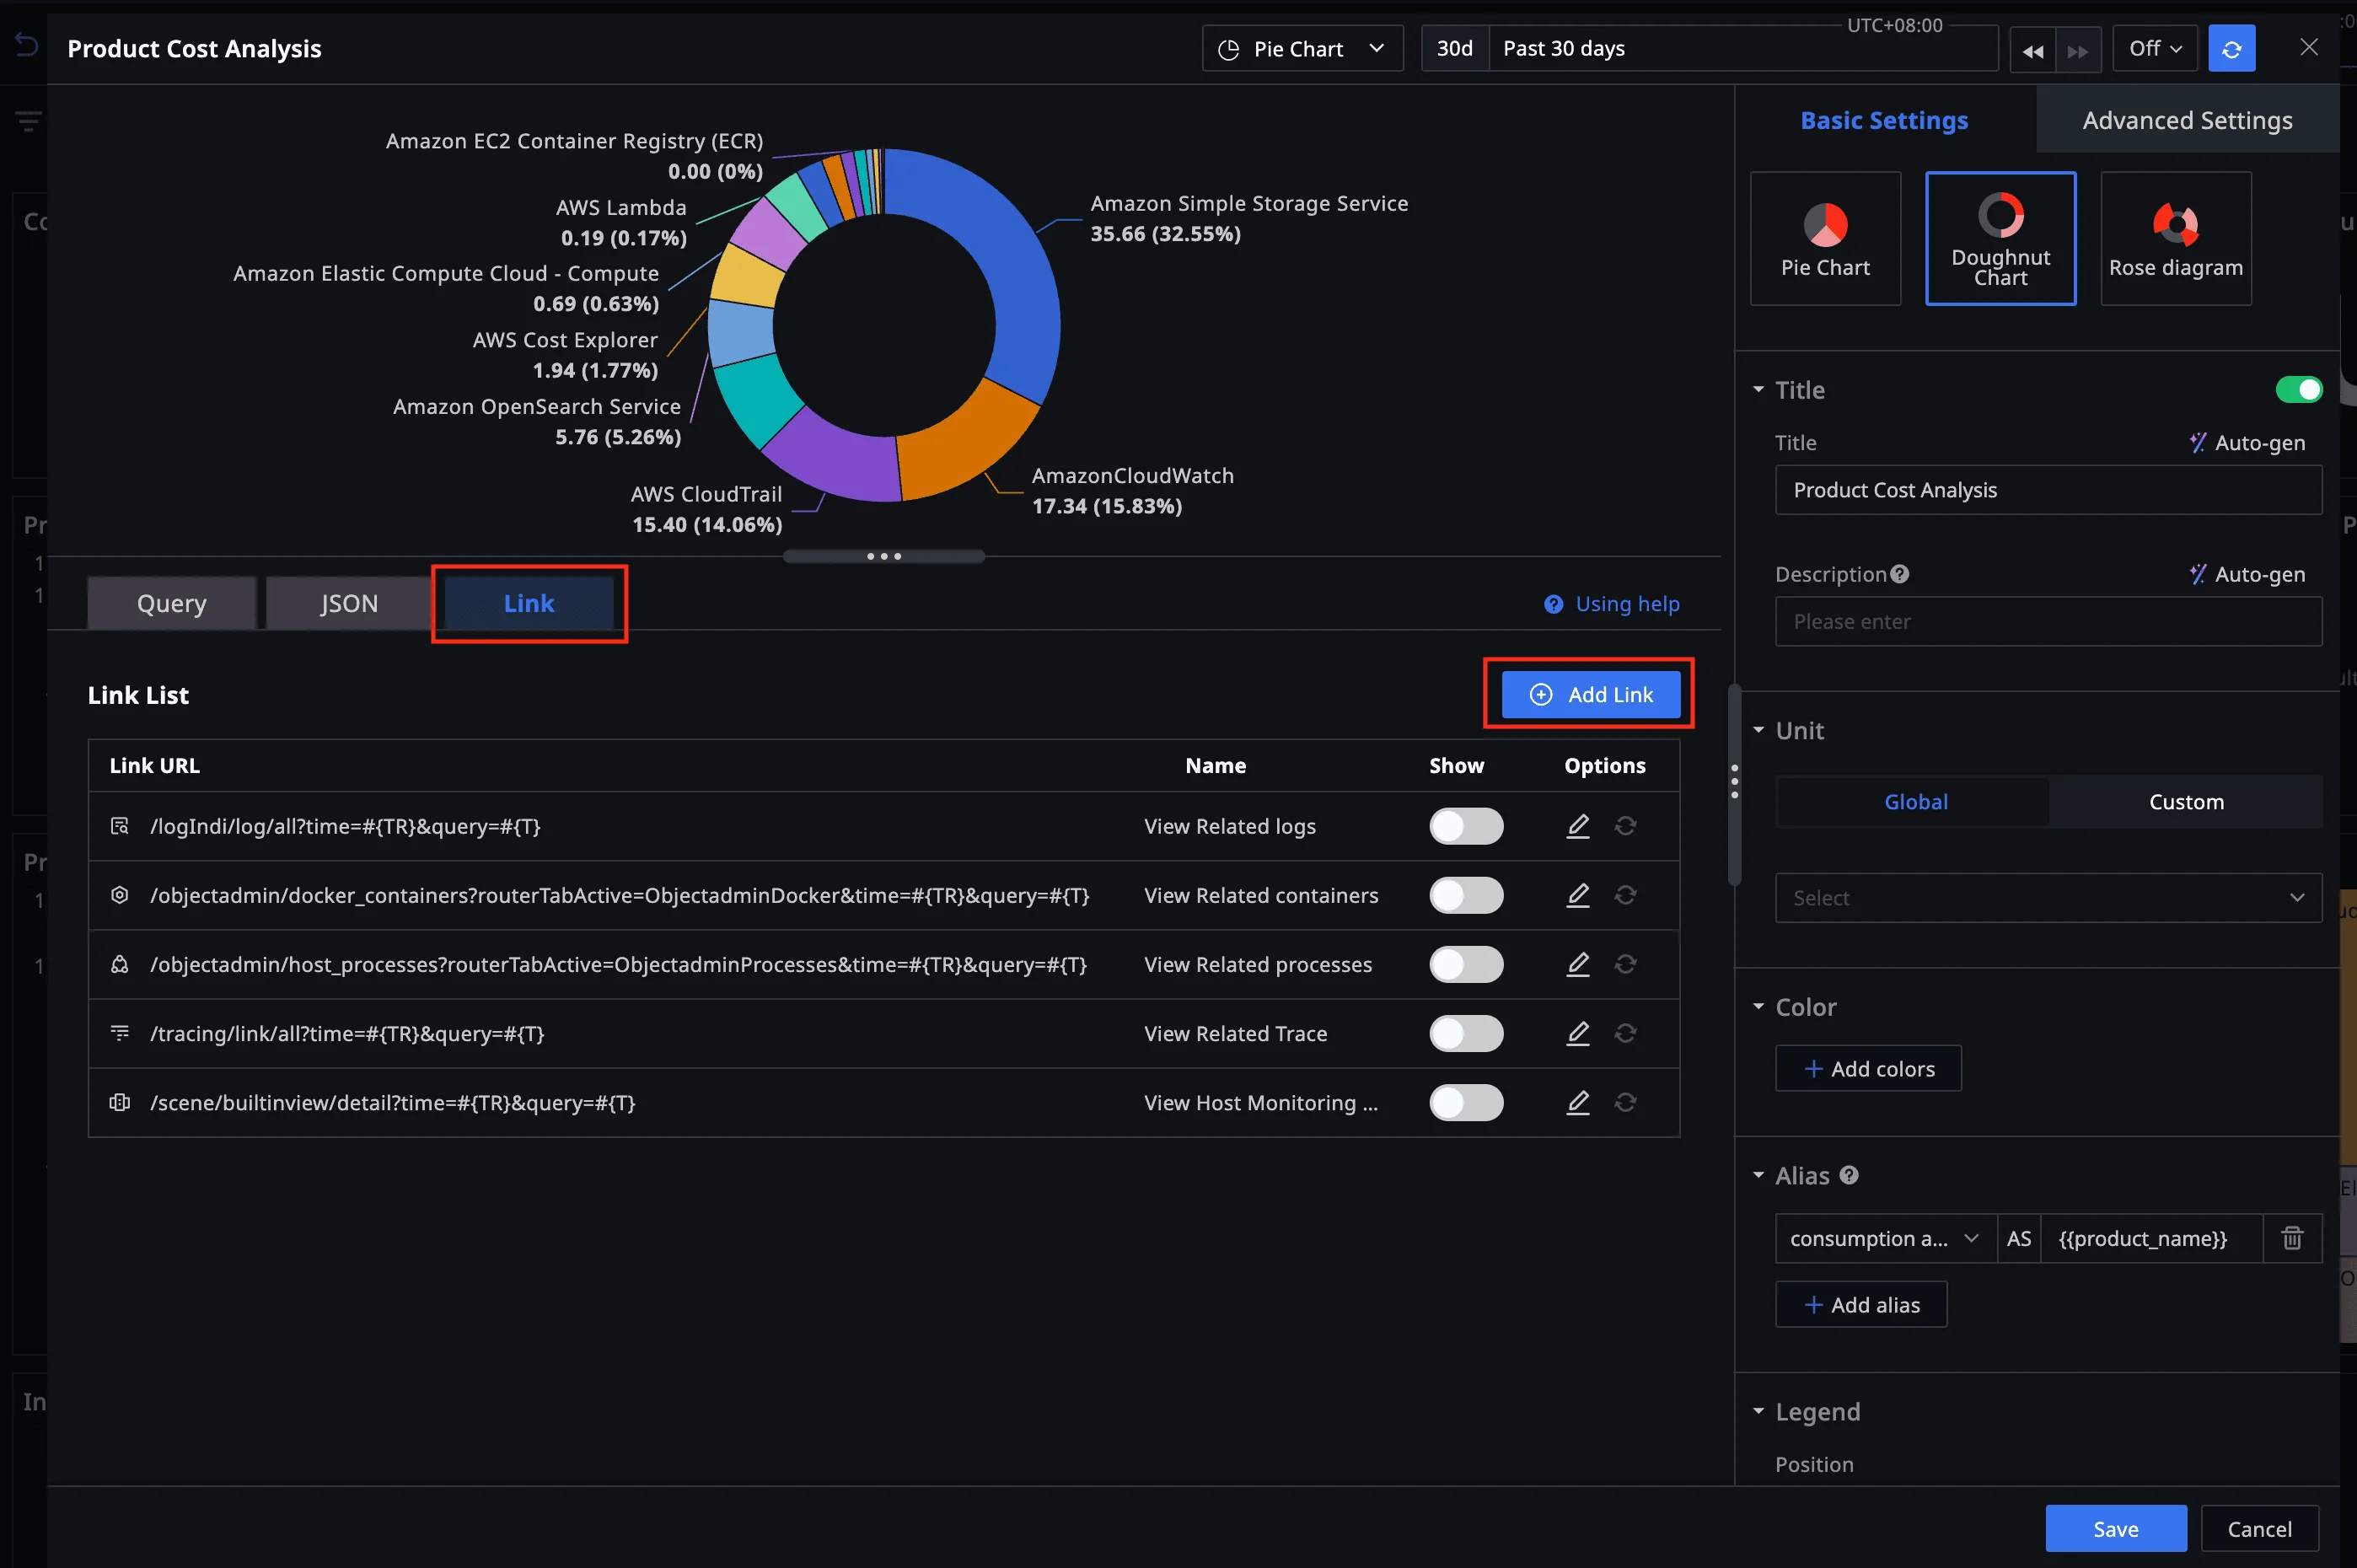2357x1568 pixels.
Task: Toggle Show for View Related logs
Action: [x=1465, y=826]
